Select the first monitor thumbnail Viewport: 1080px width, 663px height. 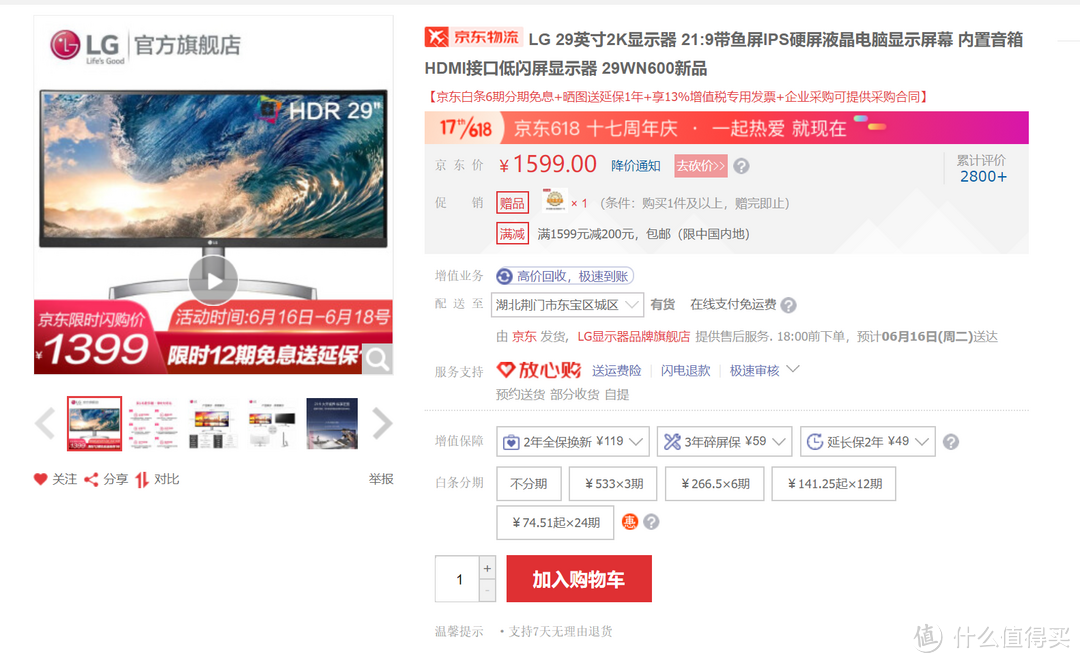click(94, 423)
